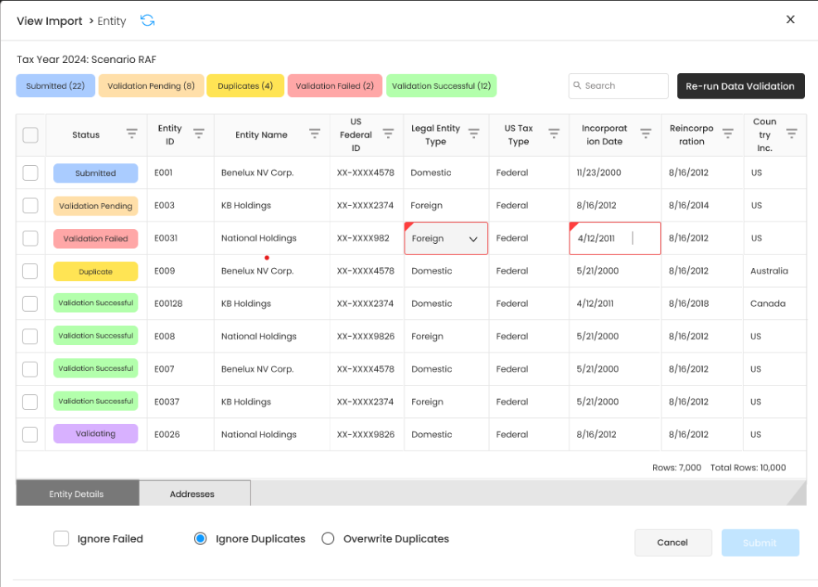Click the Total Rows: 10,000 label
This screenshot has height=587, width=818.
pyautogui.click(x=748, y=468)
